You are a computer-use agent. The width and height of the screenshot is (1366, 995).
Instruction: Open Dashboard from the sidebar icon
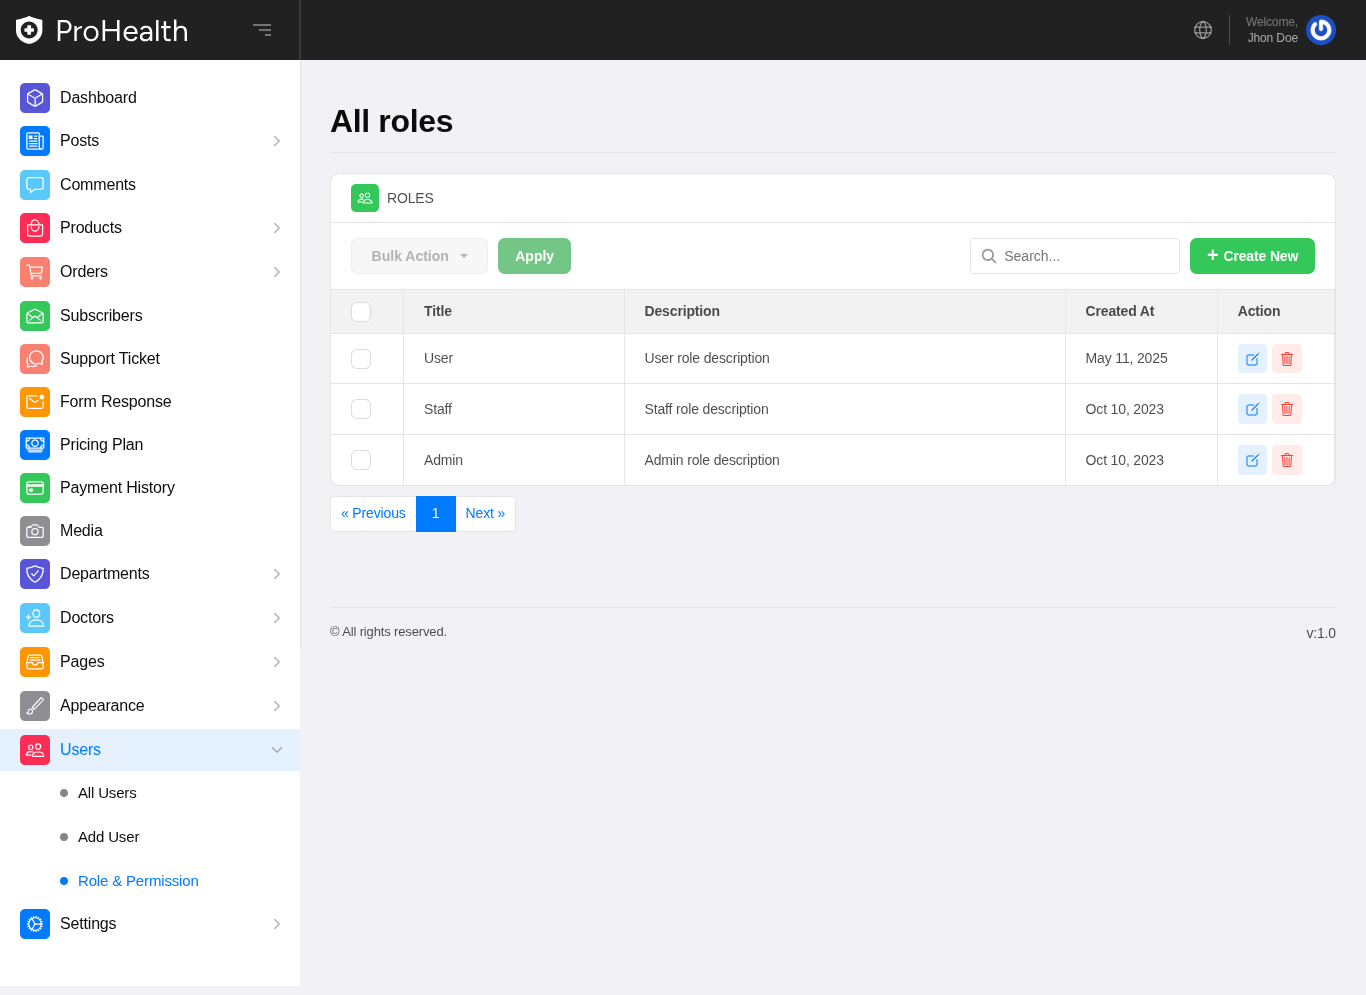(x=35, y=98)
